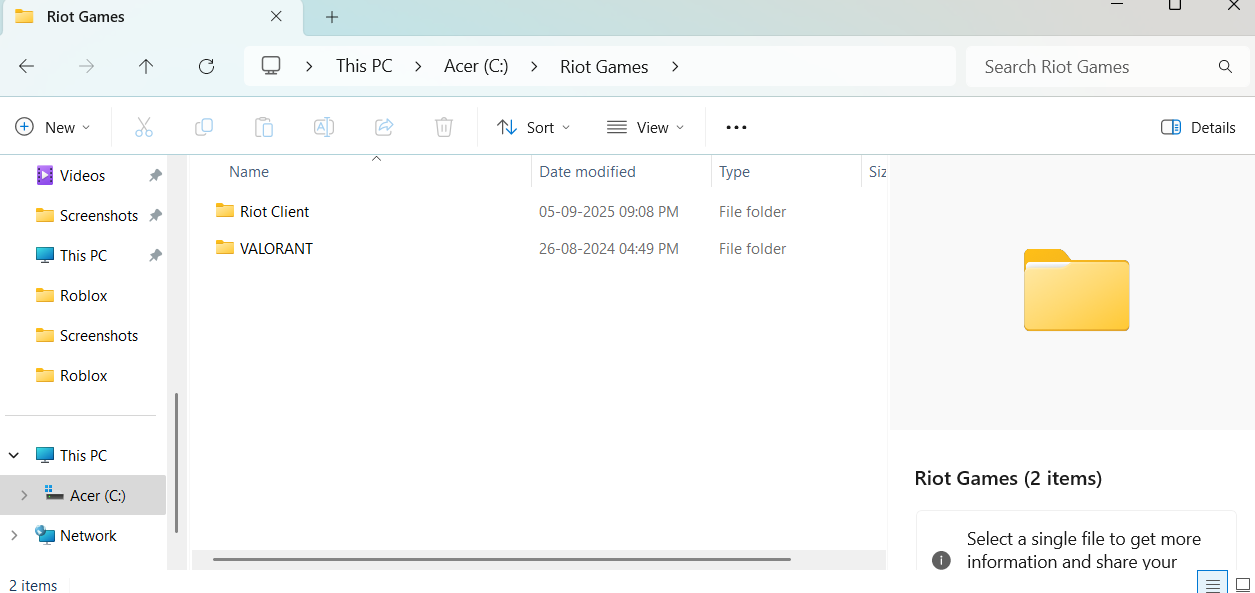Click chevron after Riot Games in breadcrumb
The width and height of the screenshot is (1255, 593).
pyautogui.click(x=675, y=66)
